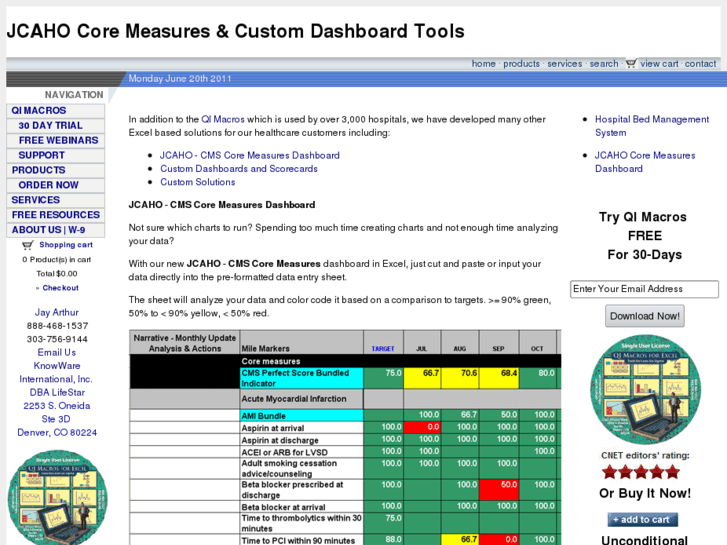The width and height of the screenshot is (727, 545).
Task: Select ABOUT US | W-9 in the sidebar
Action: point(56,230)
